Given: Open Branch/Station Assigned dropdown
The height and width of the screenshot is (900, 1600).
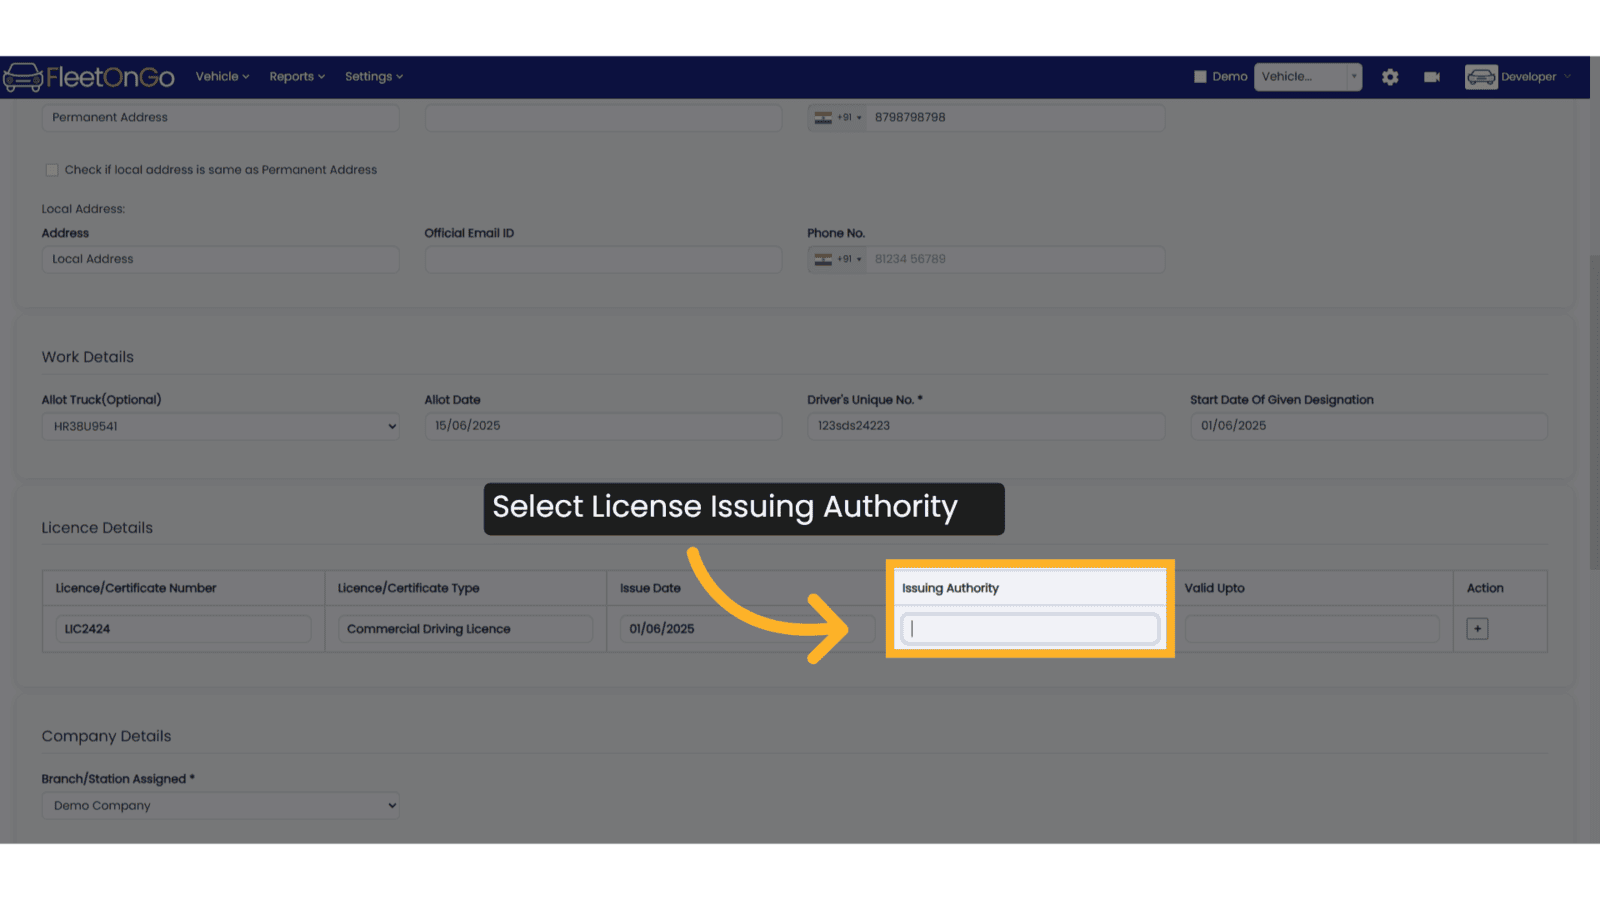Looking at the screenshot, I should point(220,806).
